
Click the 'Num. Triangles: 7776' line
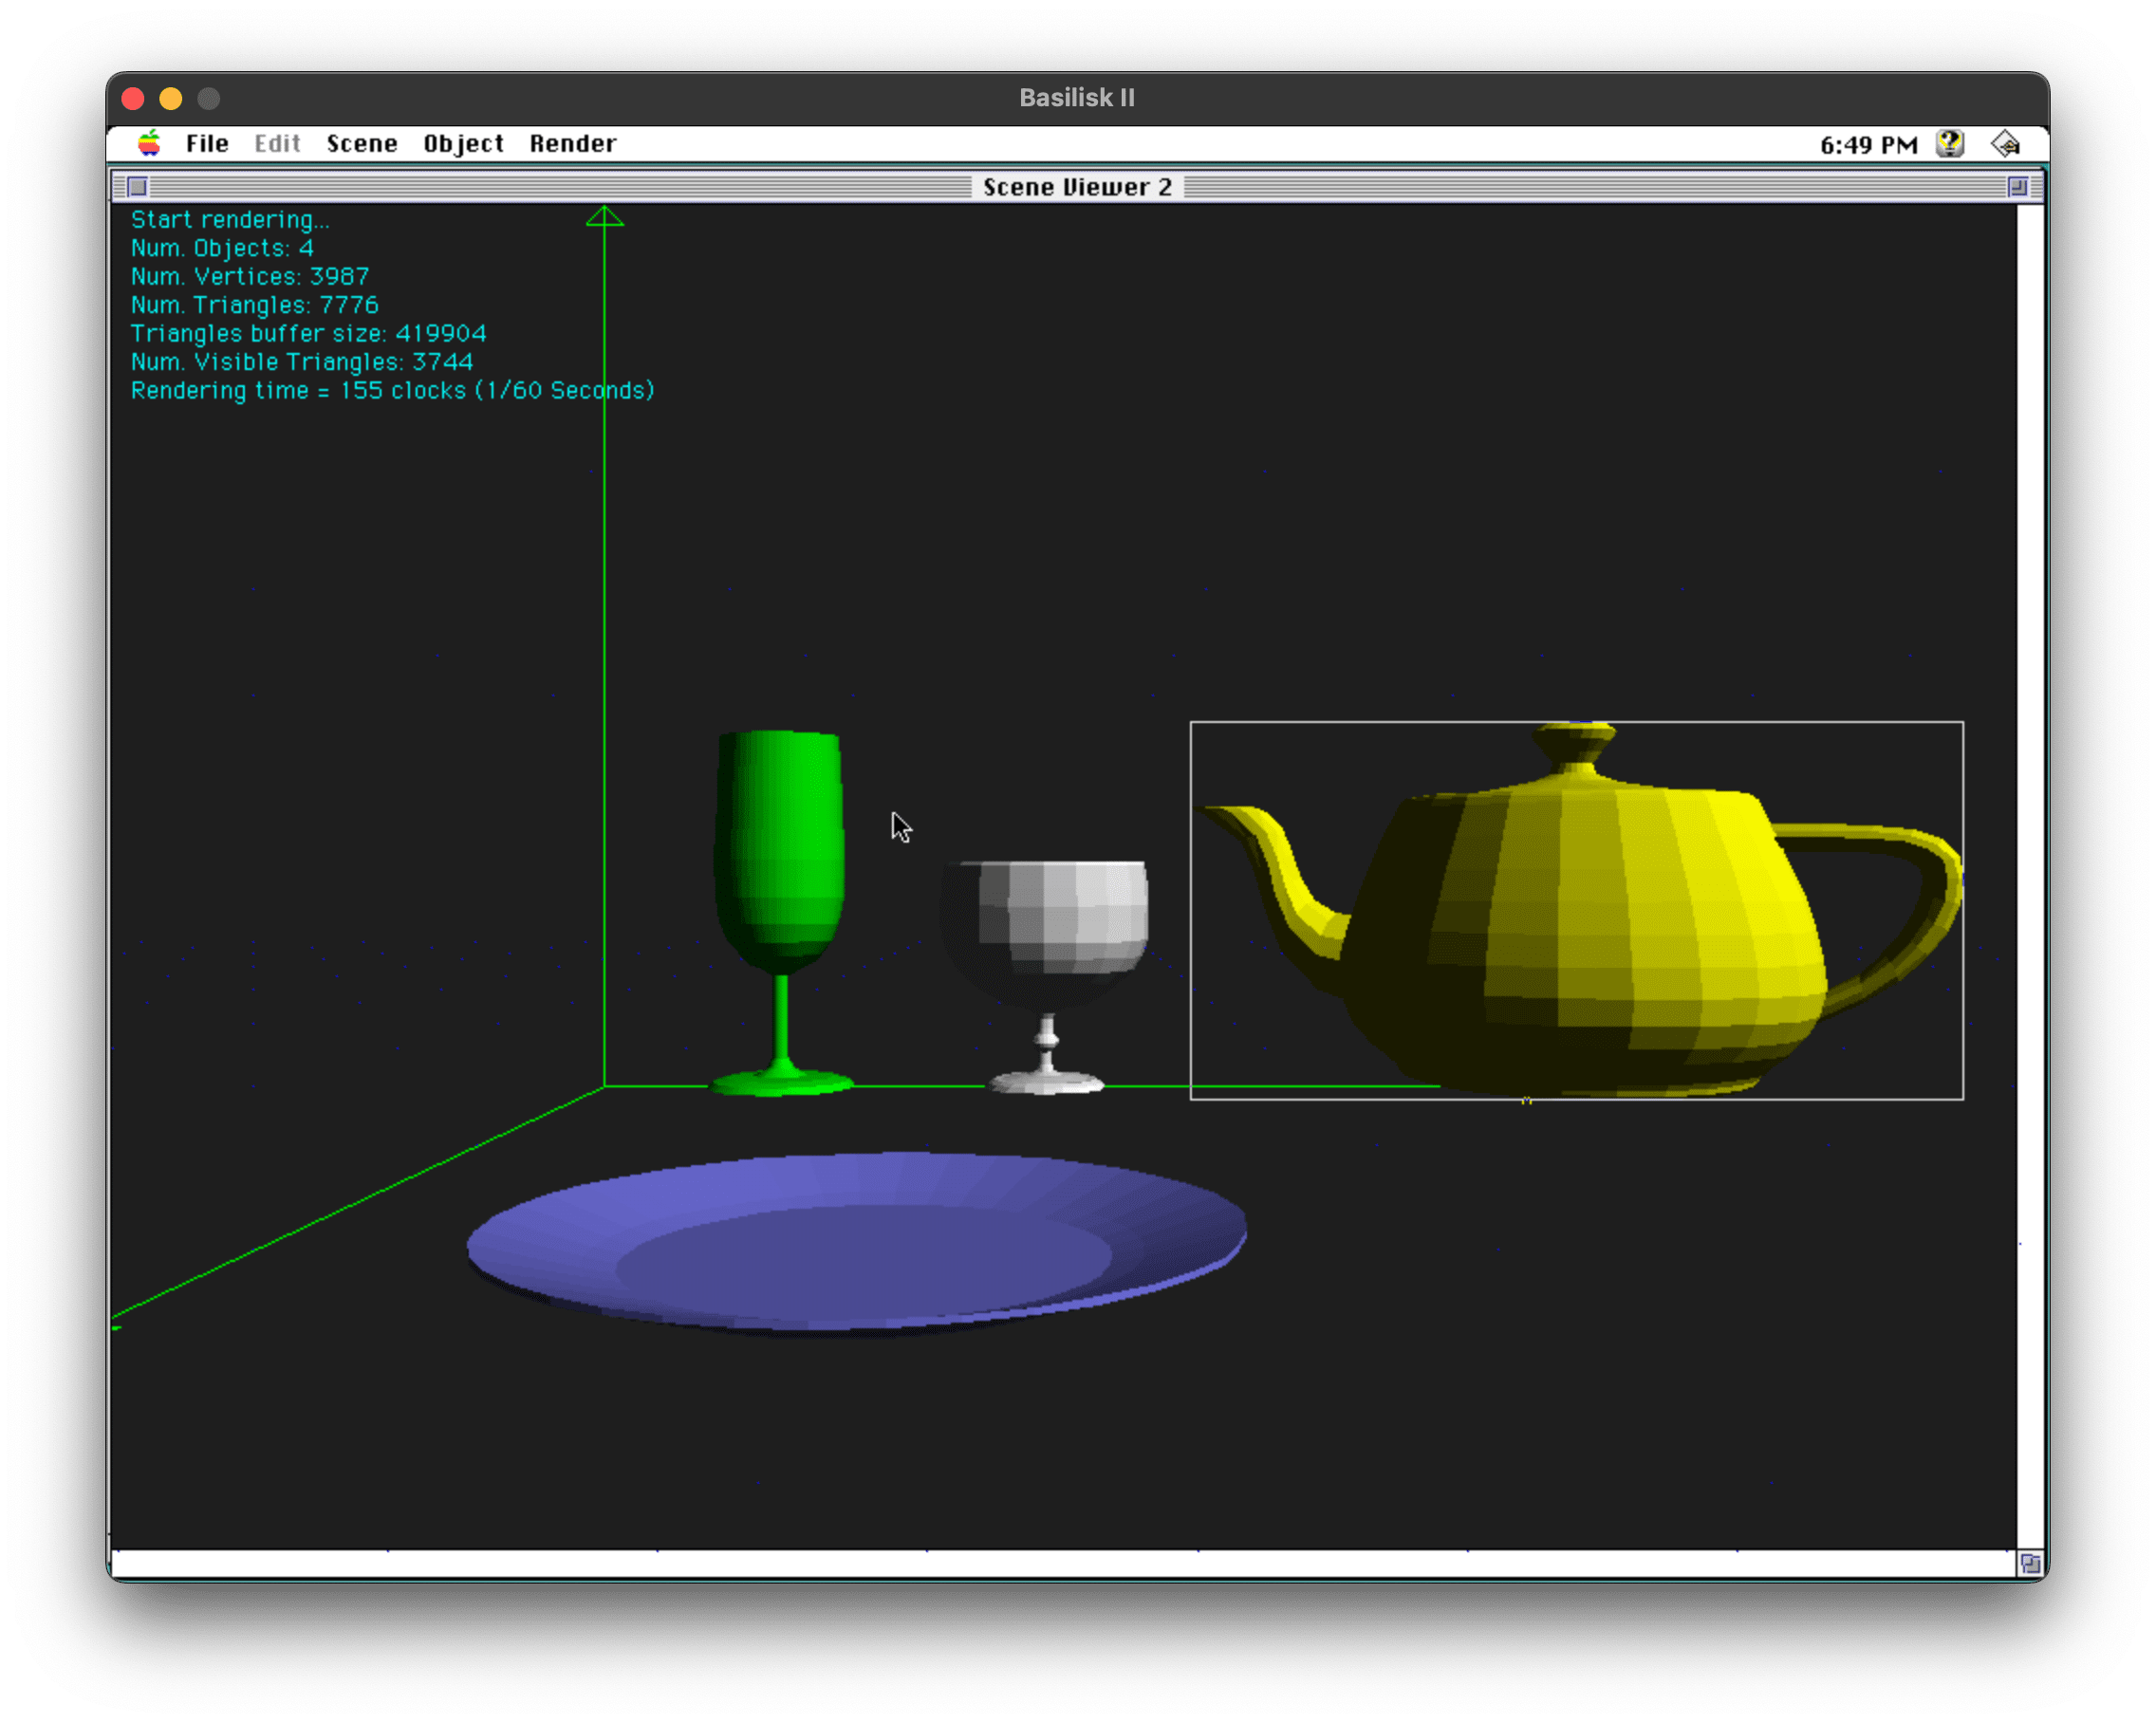click(255, 305)
